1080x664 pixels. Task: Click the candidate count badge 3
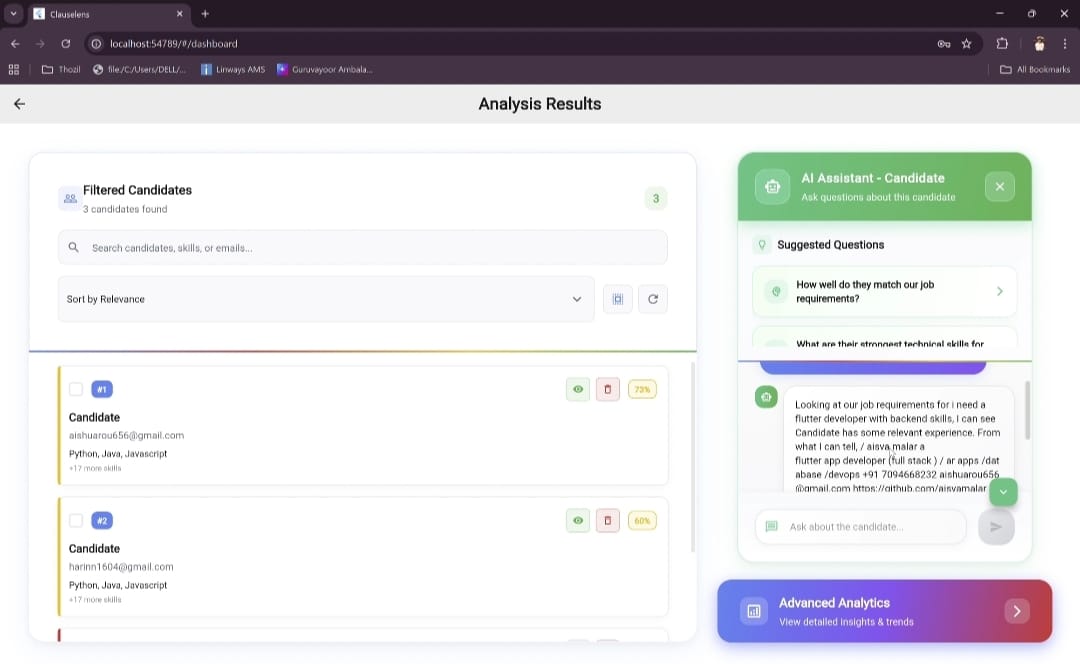tap(656, 198)
